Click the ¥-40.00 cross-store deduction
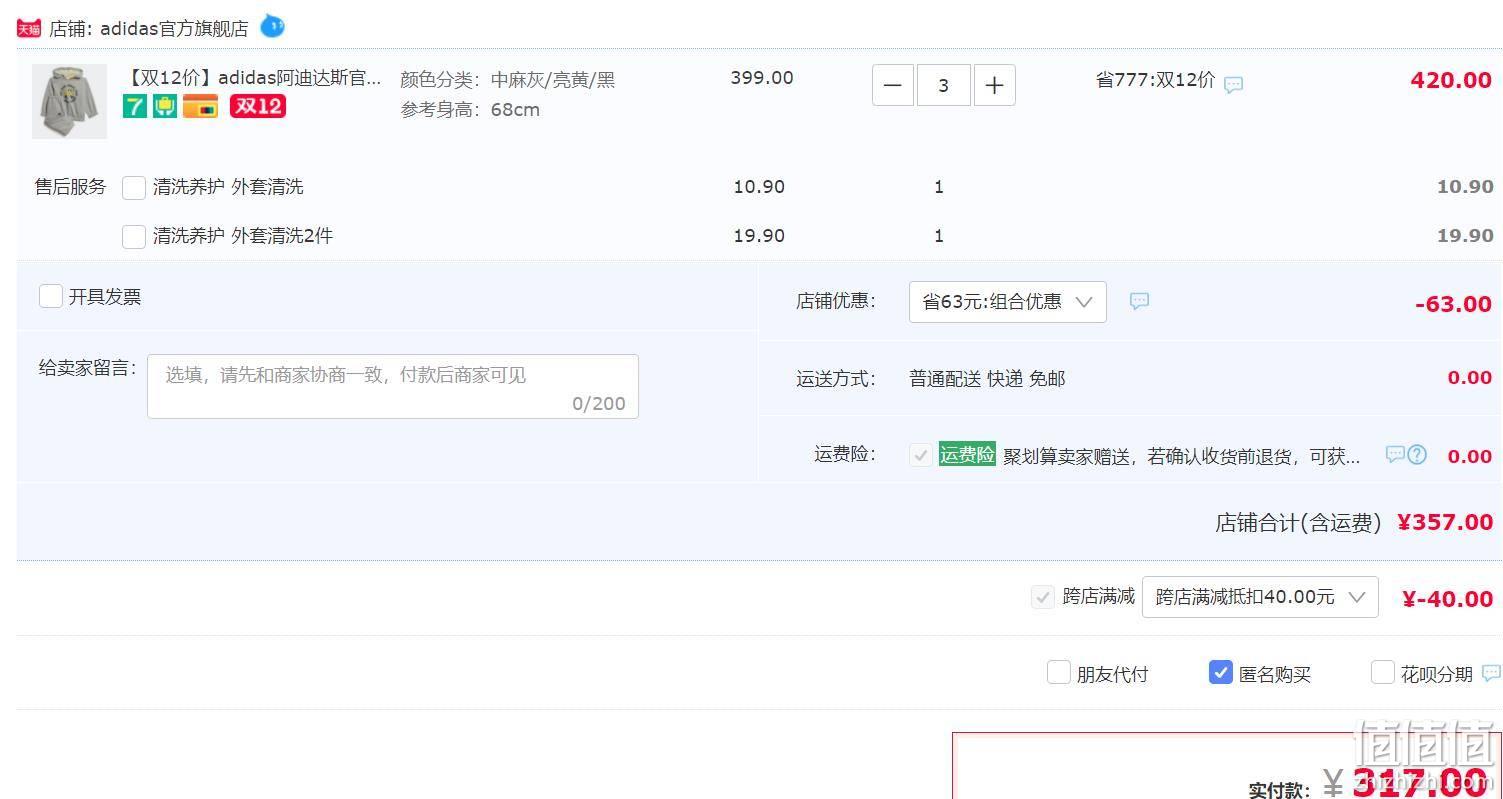 tap(1447, 599)
